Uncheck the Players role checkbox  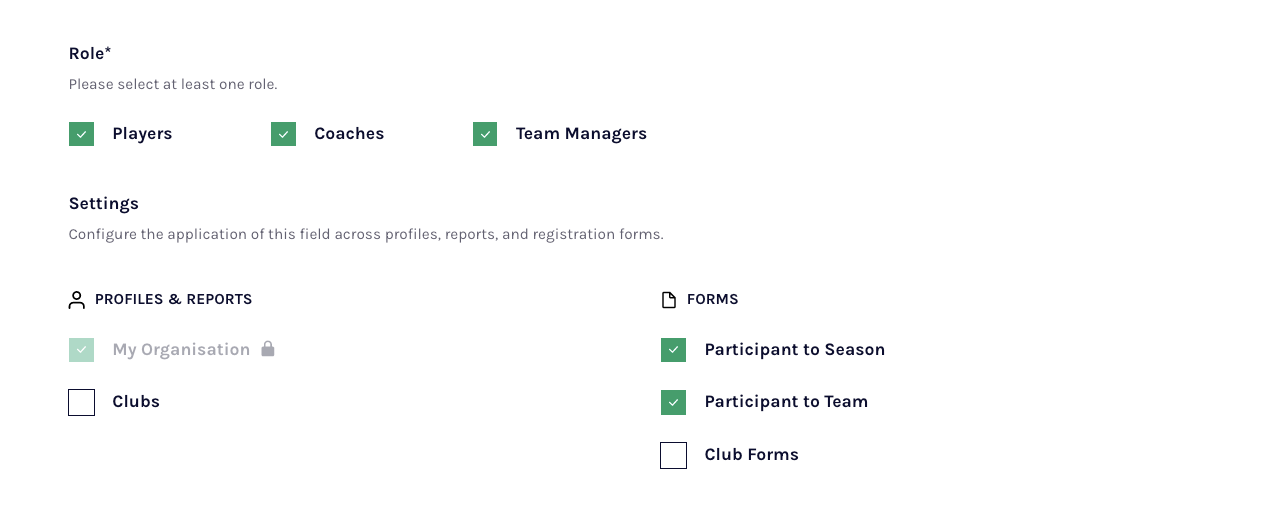pos(81,134)
